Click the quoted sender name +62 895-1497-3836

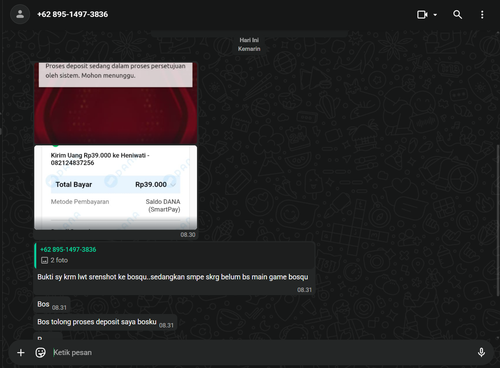pos(68,249)
